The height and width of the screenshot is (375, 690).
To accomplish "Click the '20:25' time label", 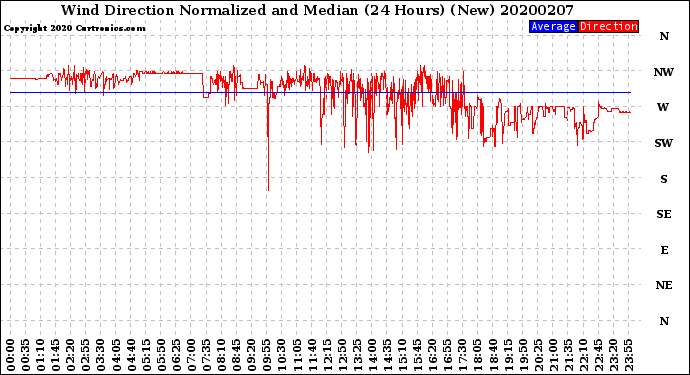I will [538, 355].
